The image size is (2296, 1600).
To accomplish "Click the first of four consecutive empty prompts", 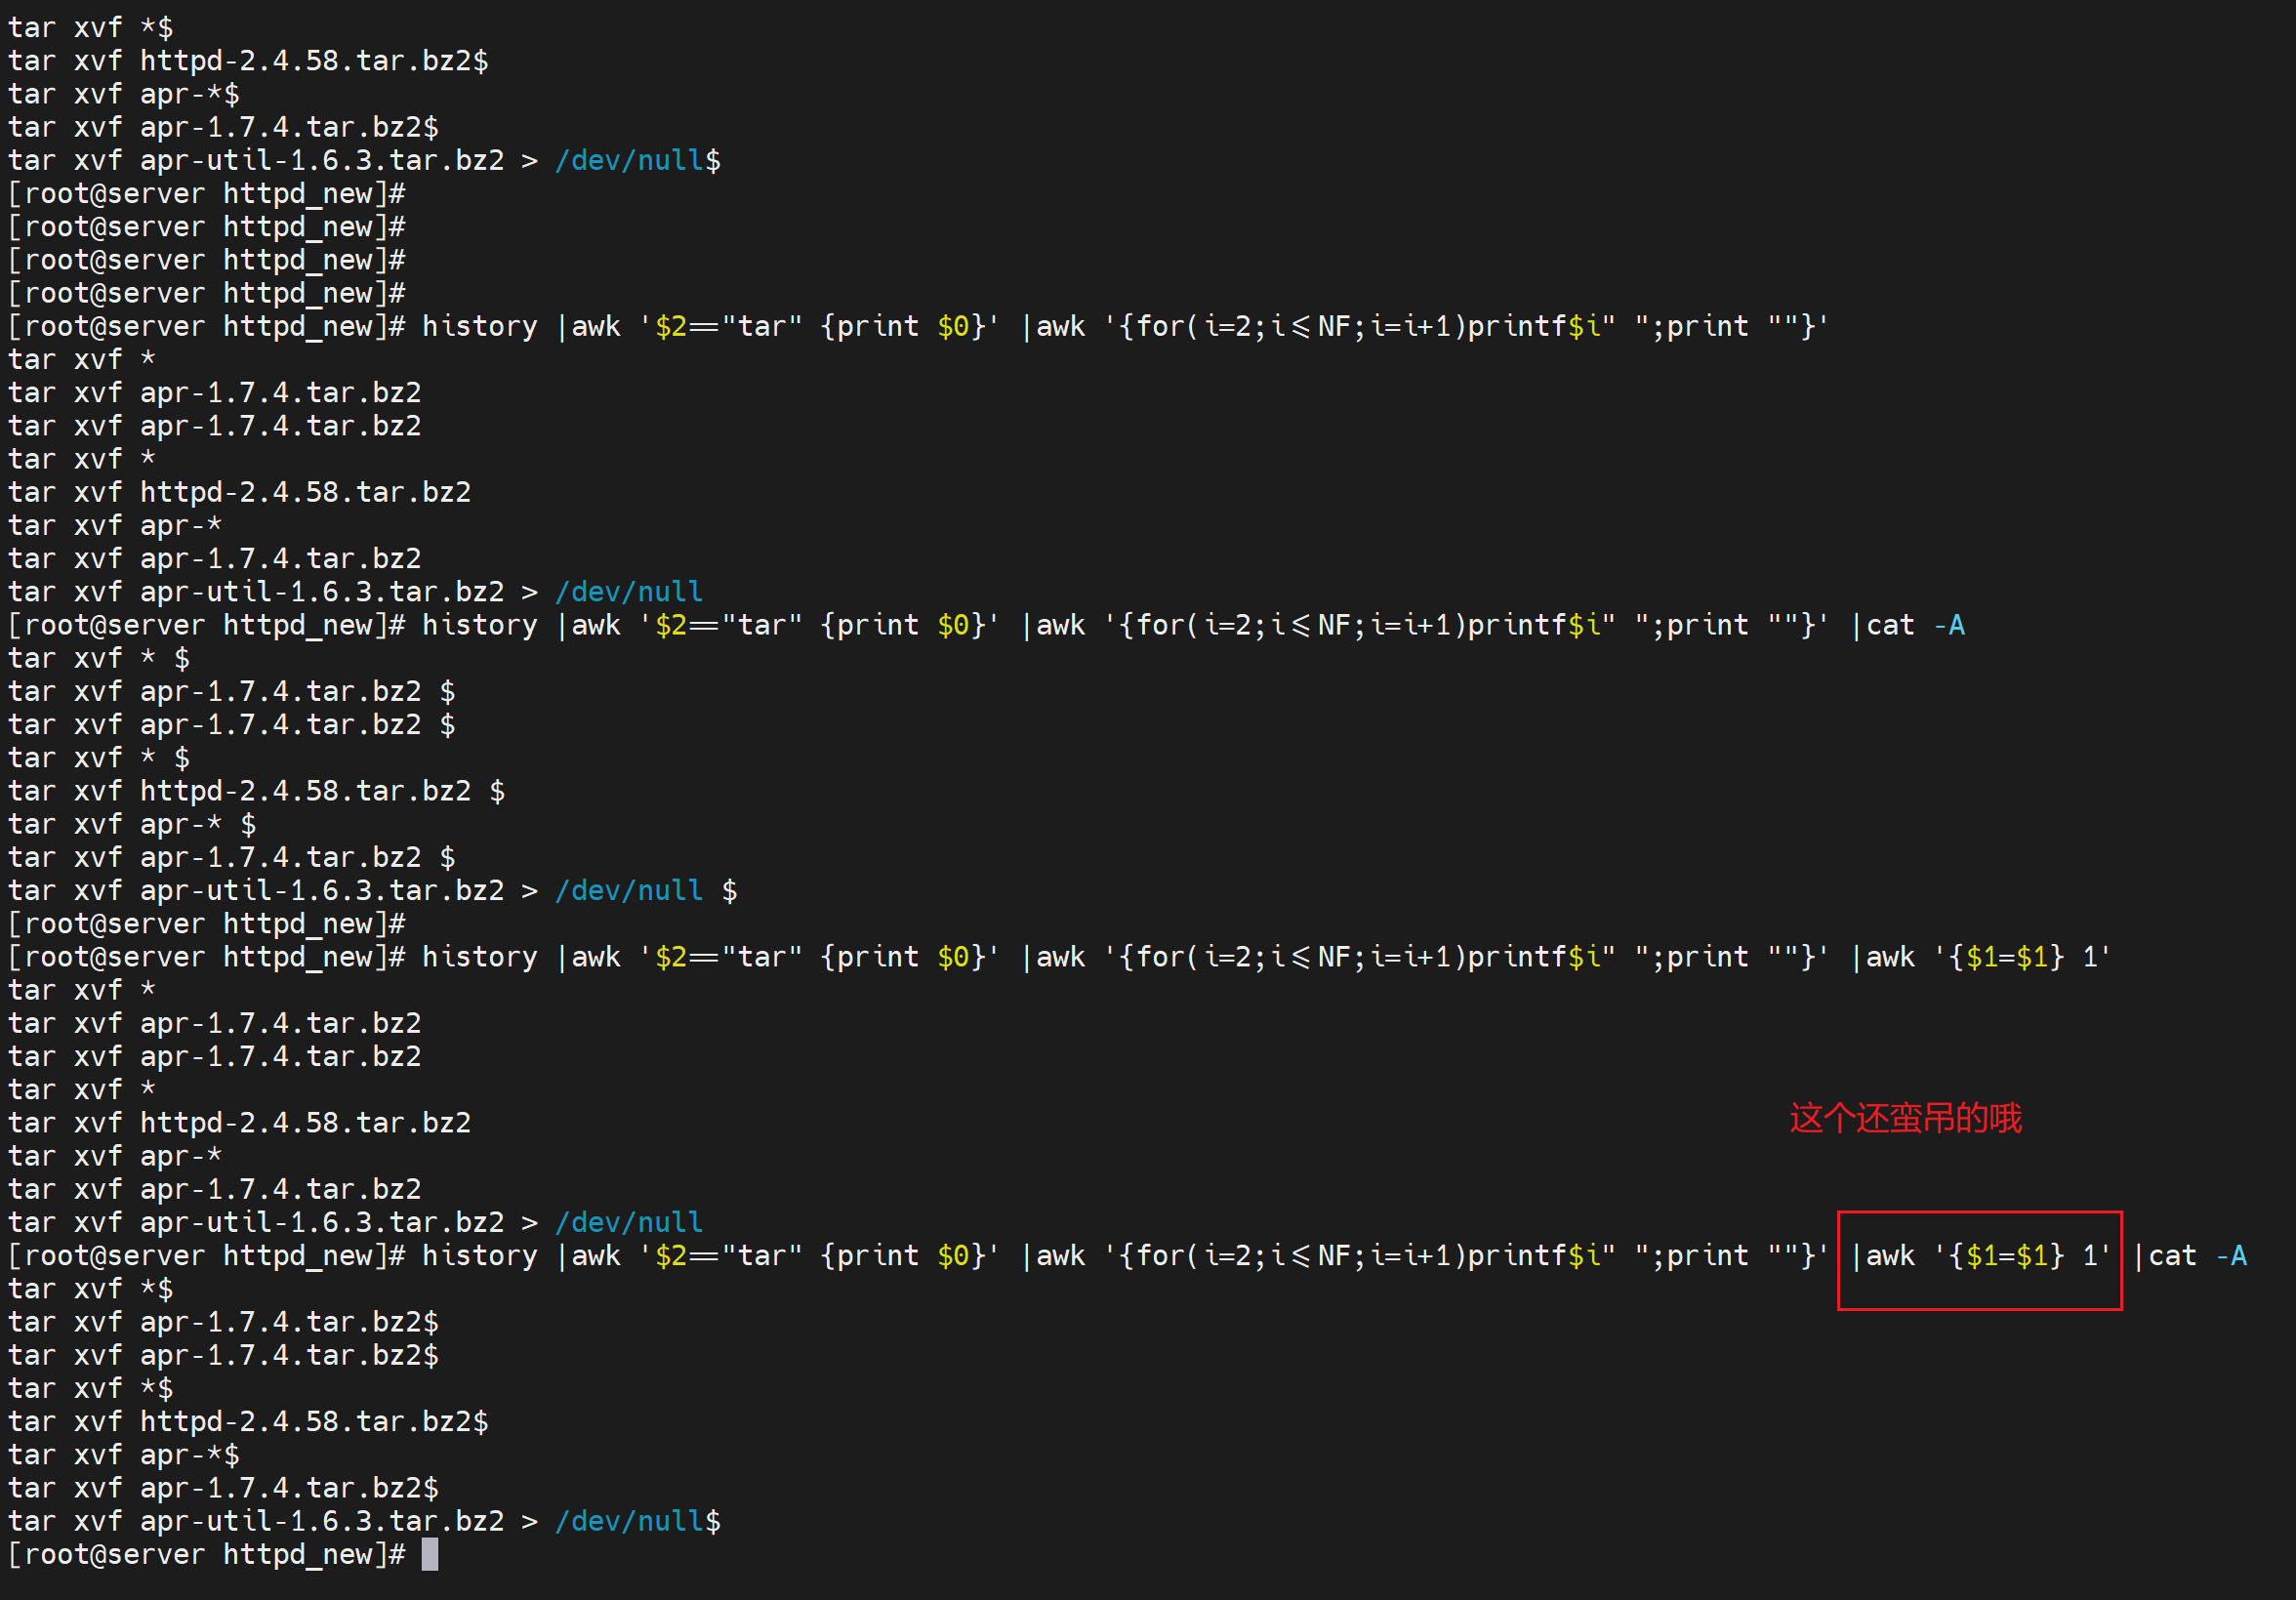I will point(206,194).
